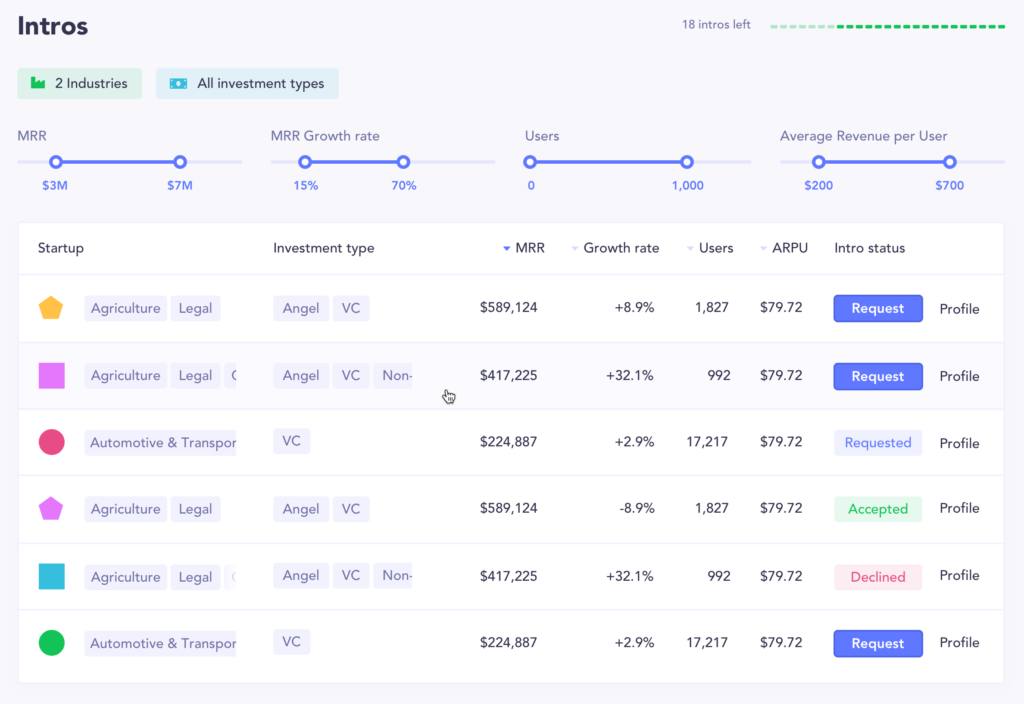Image resolution: width=1024 pixels, height=704 pixels.
Task: Request intro for the $589,124 +8.9% startup
Action: [877, 309]
